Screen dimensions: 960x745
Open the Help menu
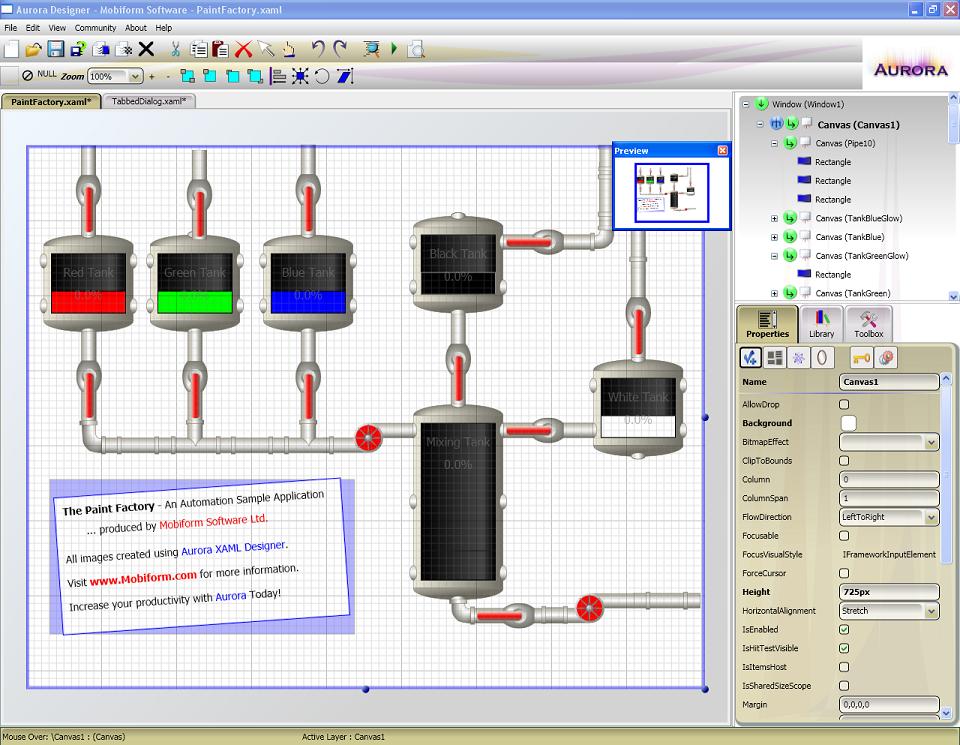pos(163,28)
